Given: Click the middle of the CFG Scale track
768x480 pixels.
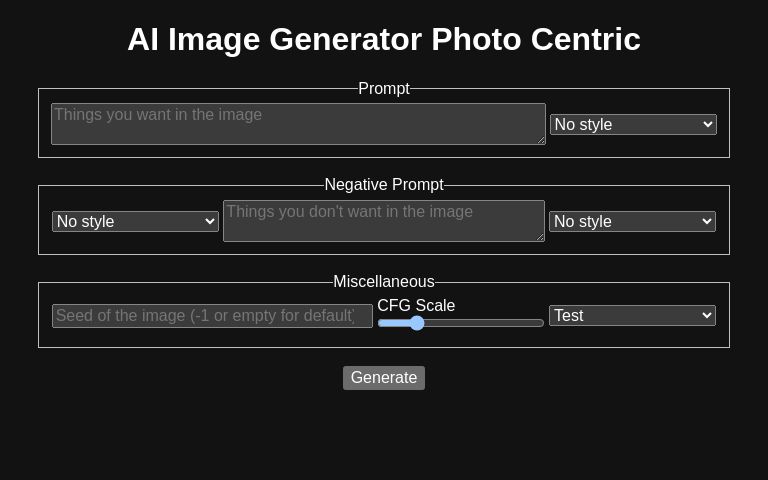Looking at the screenshot, I should point(461,323).
